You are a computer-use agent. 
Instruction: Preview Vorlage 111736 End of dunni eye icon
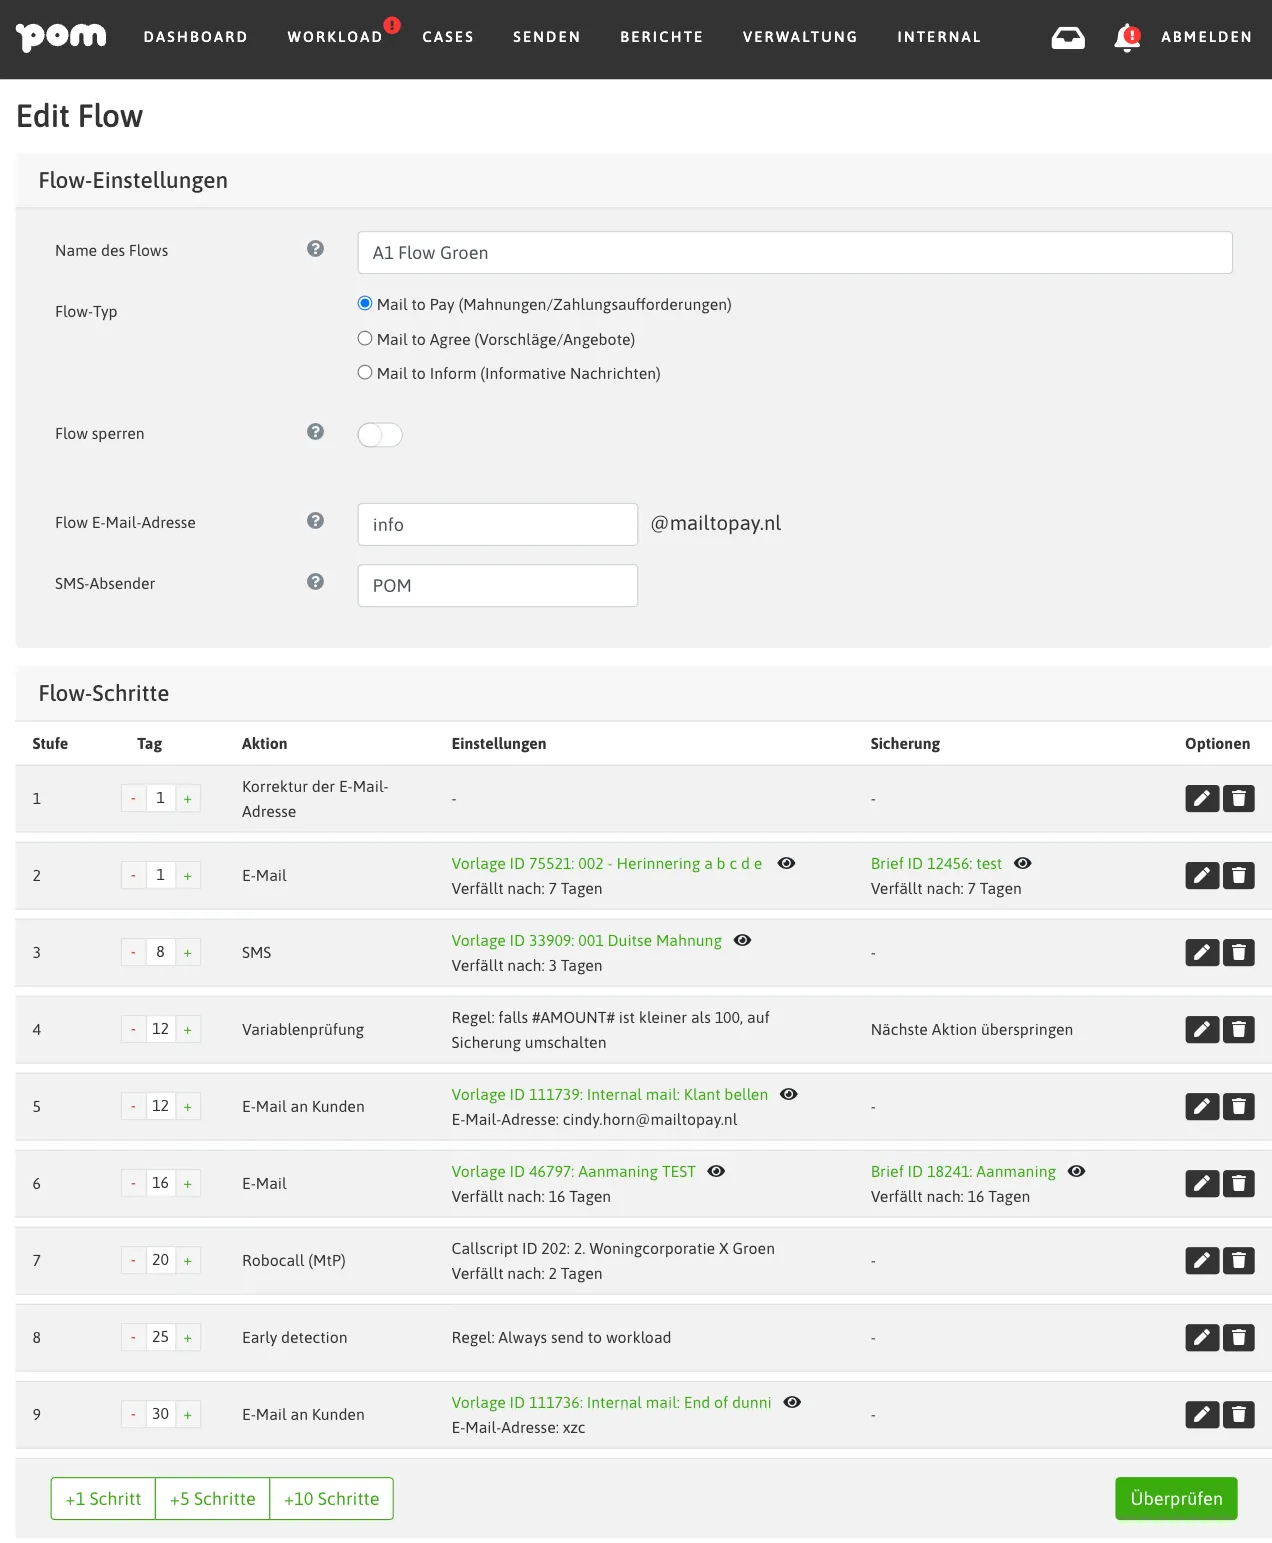(x=793, y=1402)
